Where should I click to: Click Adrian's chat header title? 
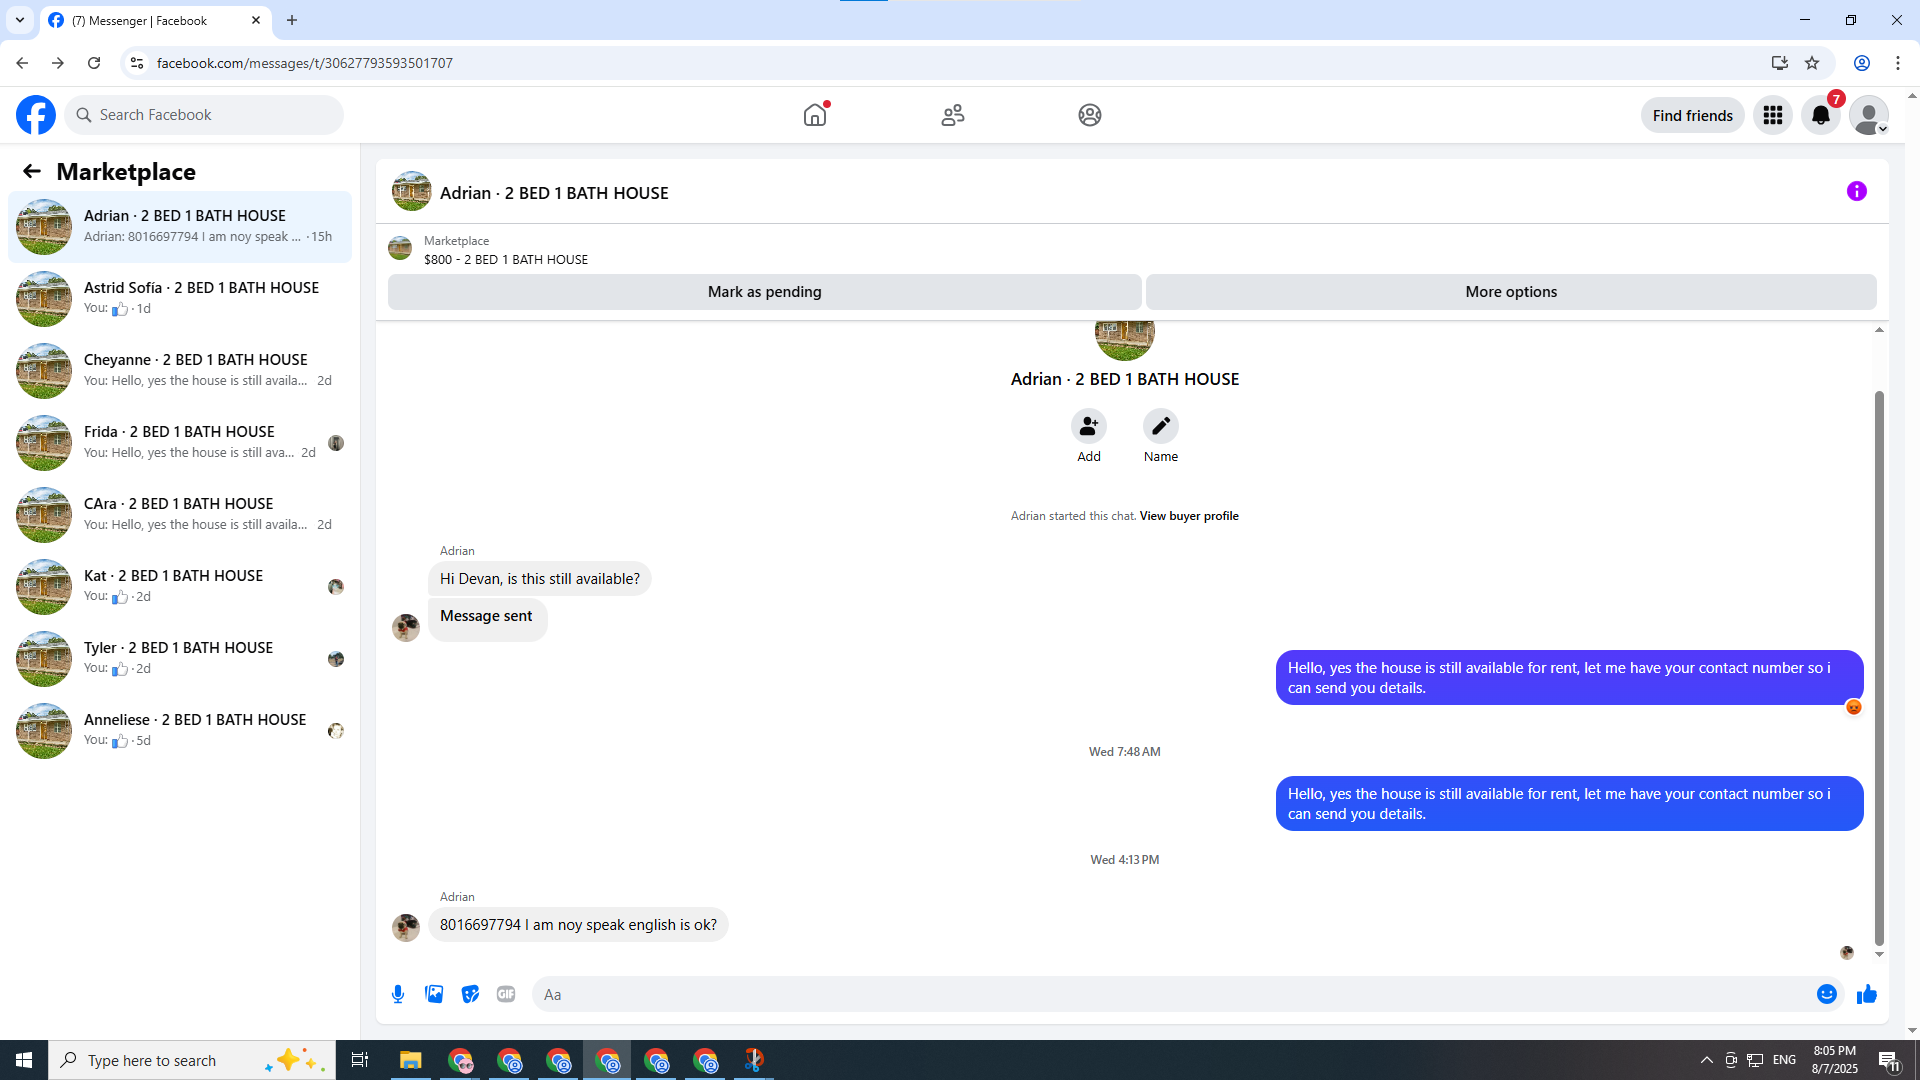[x=554, y=193]
